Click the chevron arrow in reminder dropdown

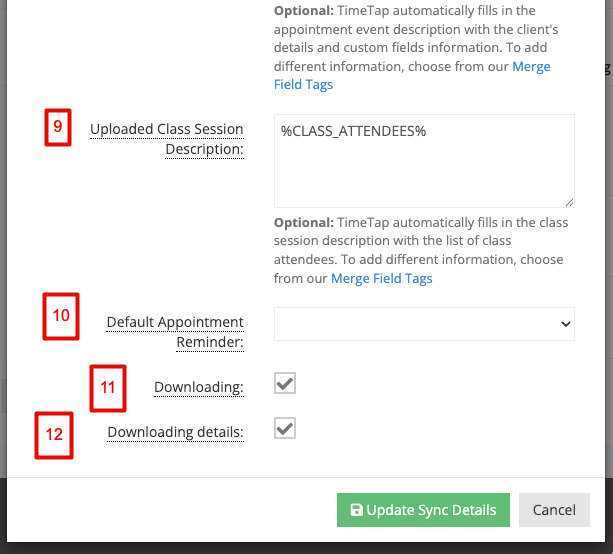565,324
